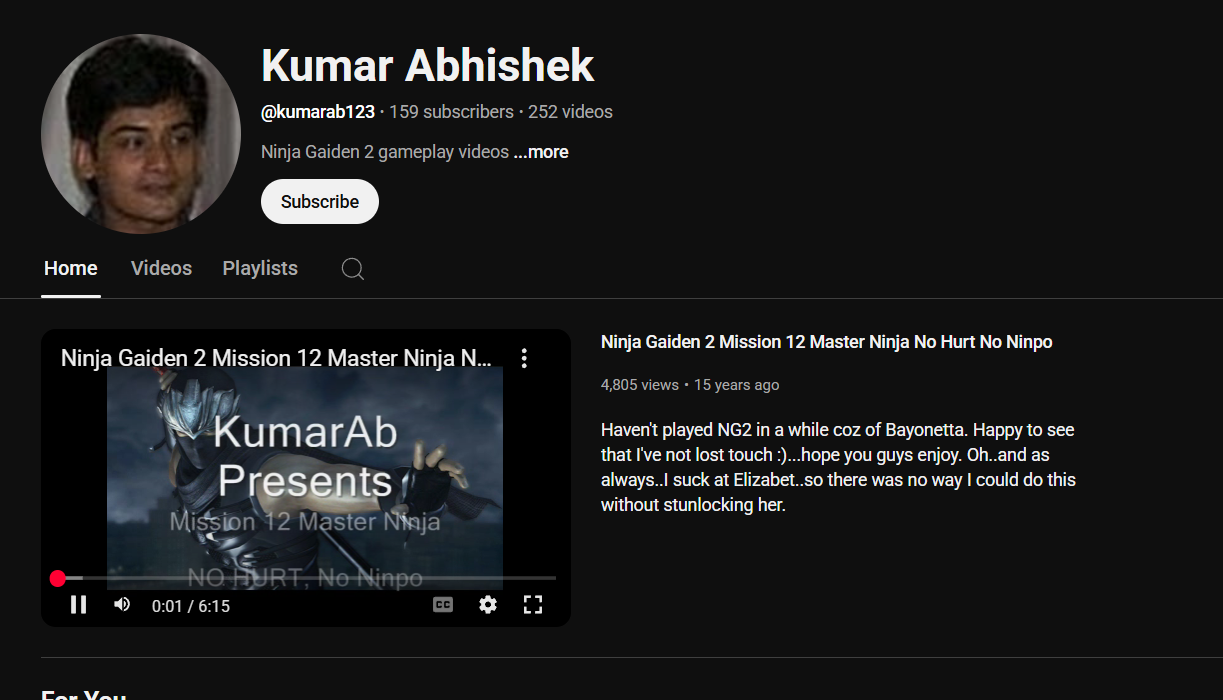Pause the video with the pause button
This screenshot has height=700, width=1223.
click(x=78, y=604)
